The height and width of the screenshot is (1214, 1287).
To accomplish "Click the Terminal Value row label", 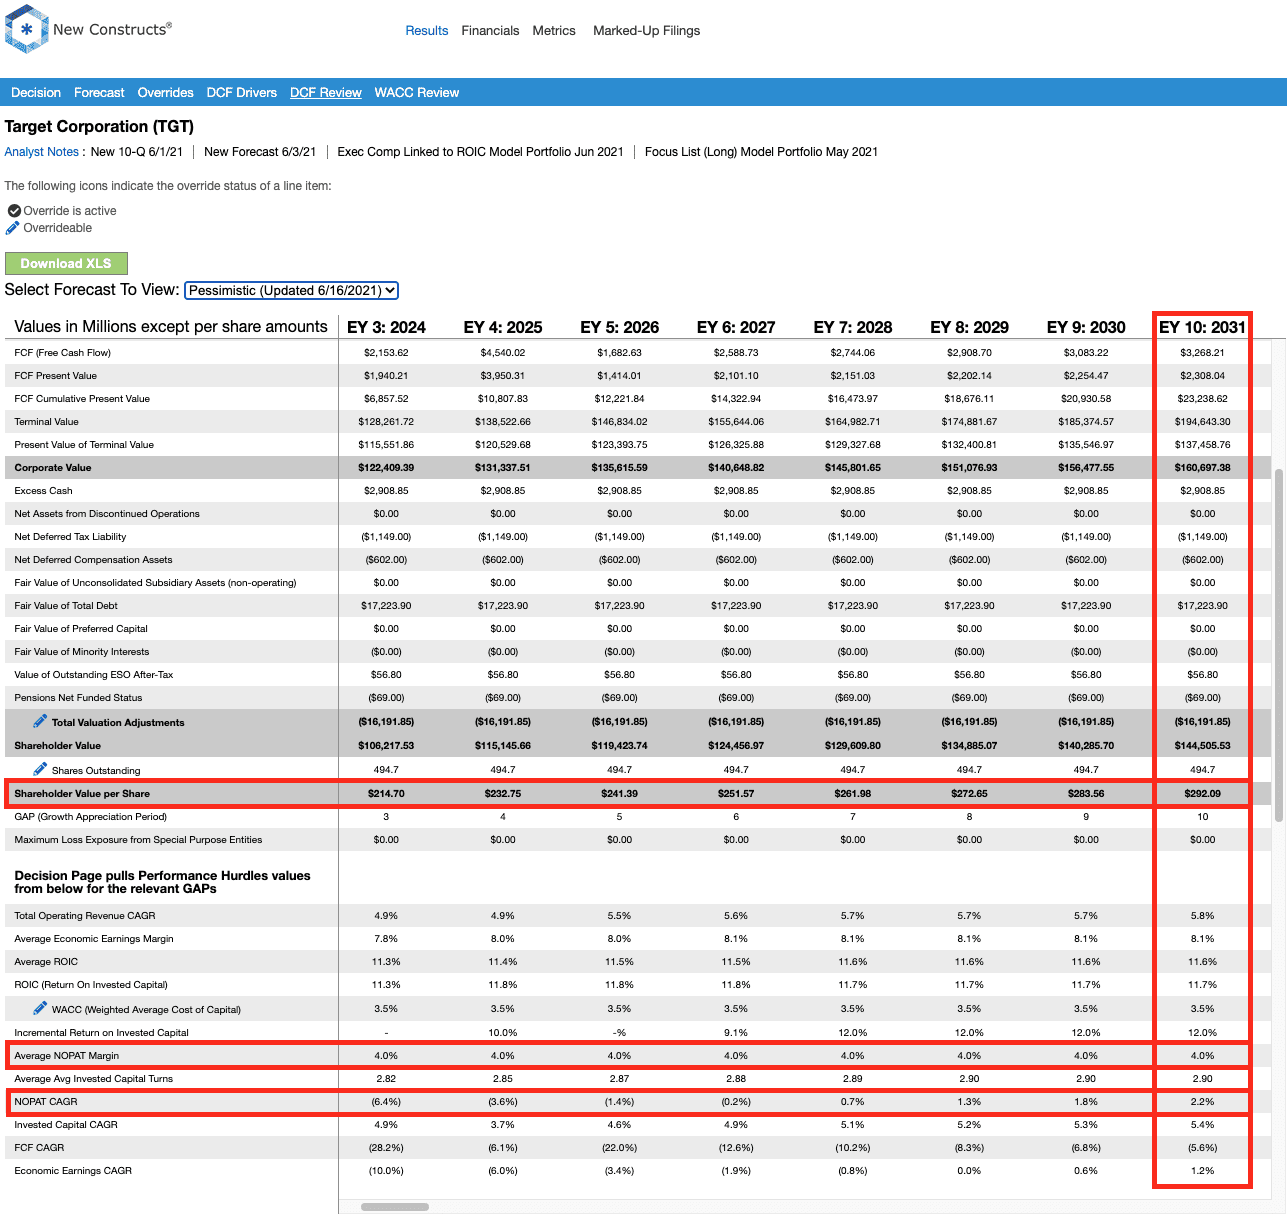I will [46, 422].
